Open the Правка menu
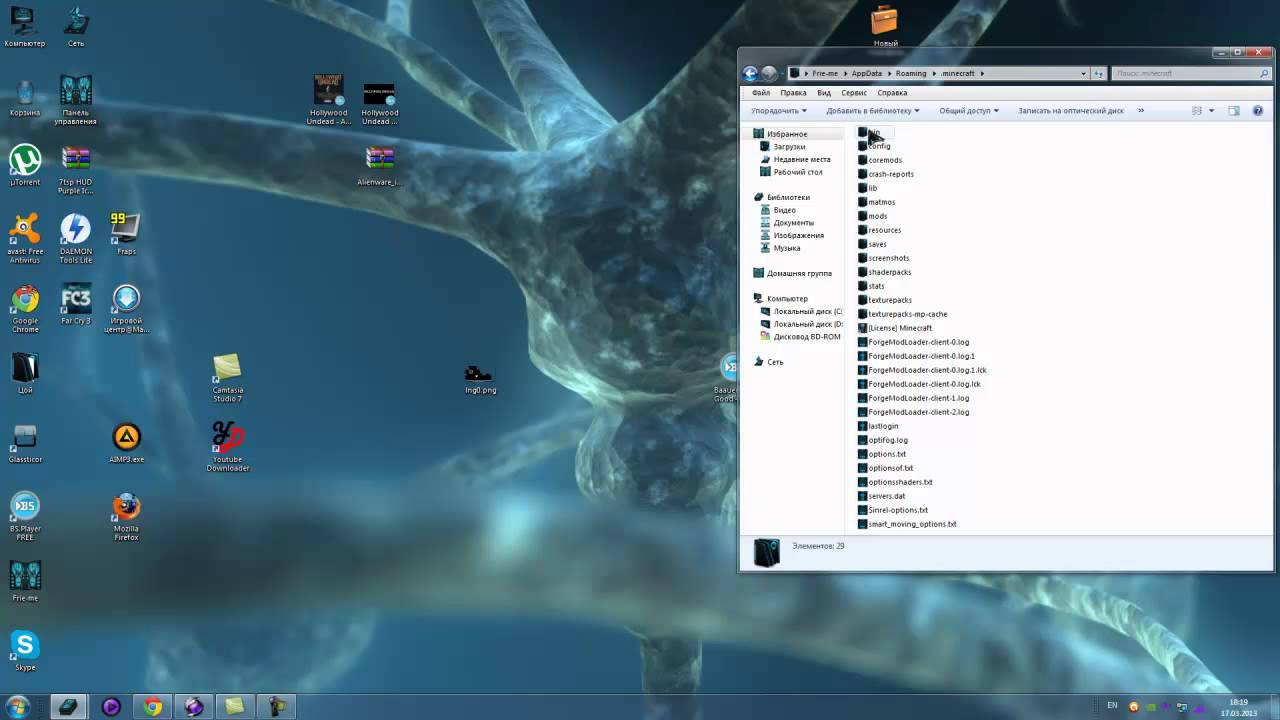The height and width of the screenshot is (720, 1280). click(x=793, y=93)
